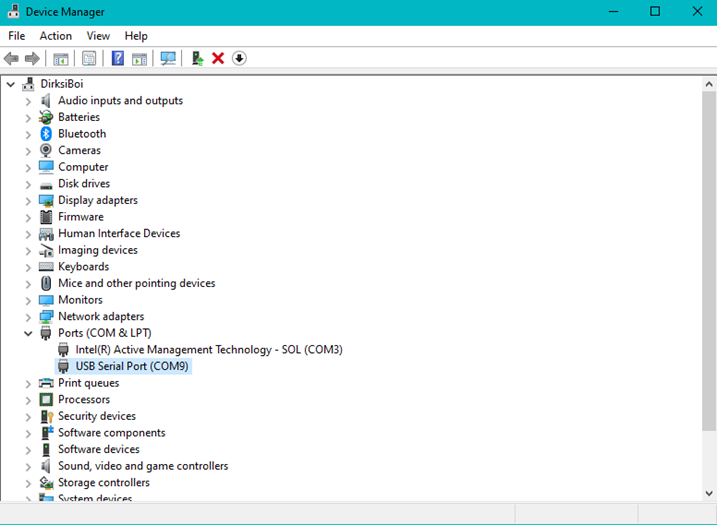Open the File menu
Screen dimensions: 717x525
16,36
